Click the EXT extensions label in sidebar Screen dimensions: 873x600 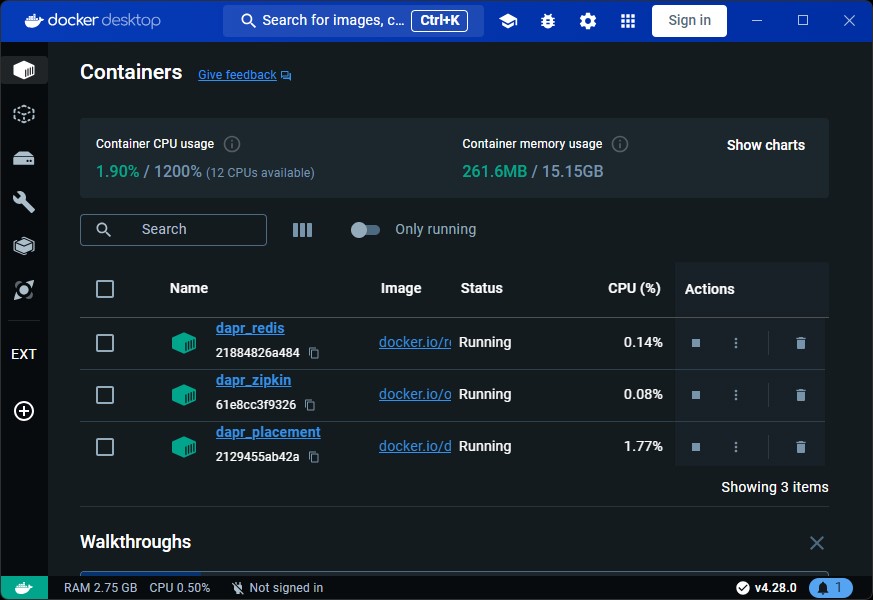tap(24, 354)
